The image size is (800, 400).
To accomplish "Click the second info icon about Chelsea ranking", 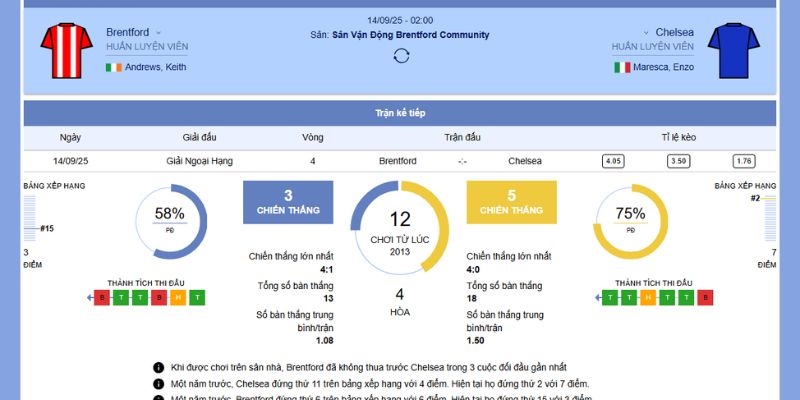I will 158,383.
